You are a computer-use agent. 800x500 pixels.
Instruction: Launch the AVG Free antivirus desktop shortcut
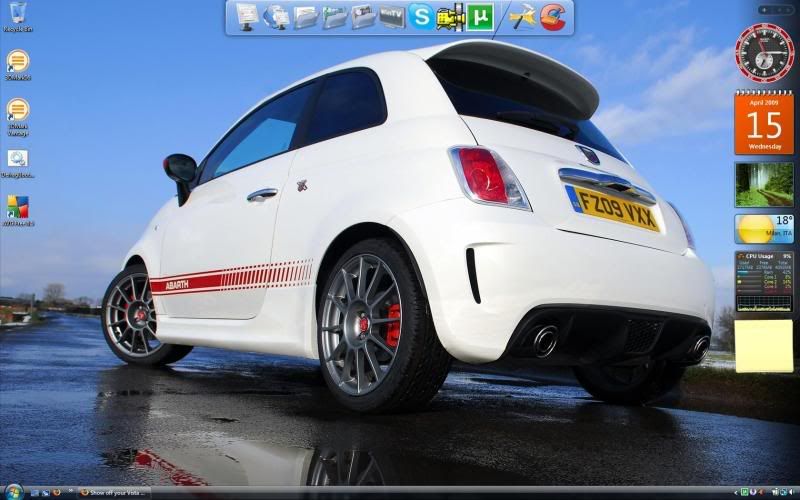coord(18,210)
